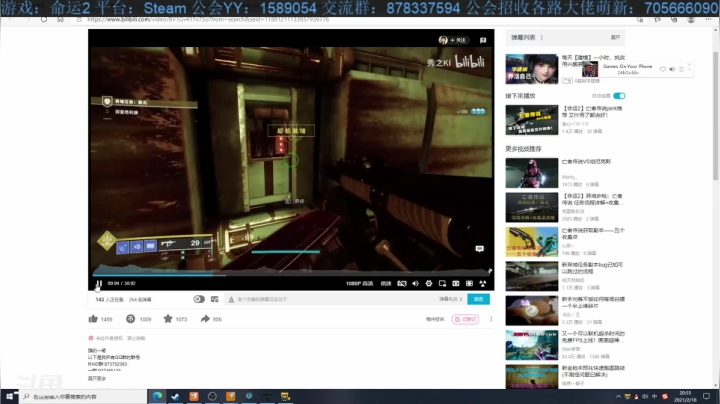Like the video with thumbs-up icon
The width and height of the screenshot is (720, 404).
pyautogui.click(x=93, y=319)
